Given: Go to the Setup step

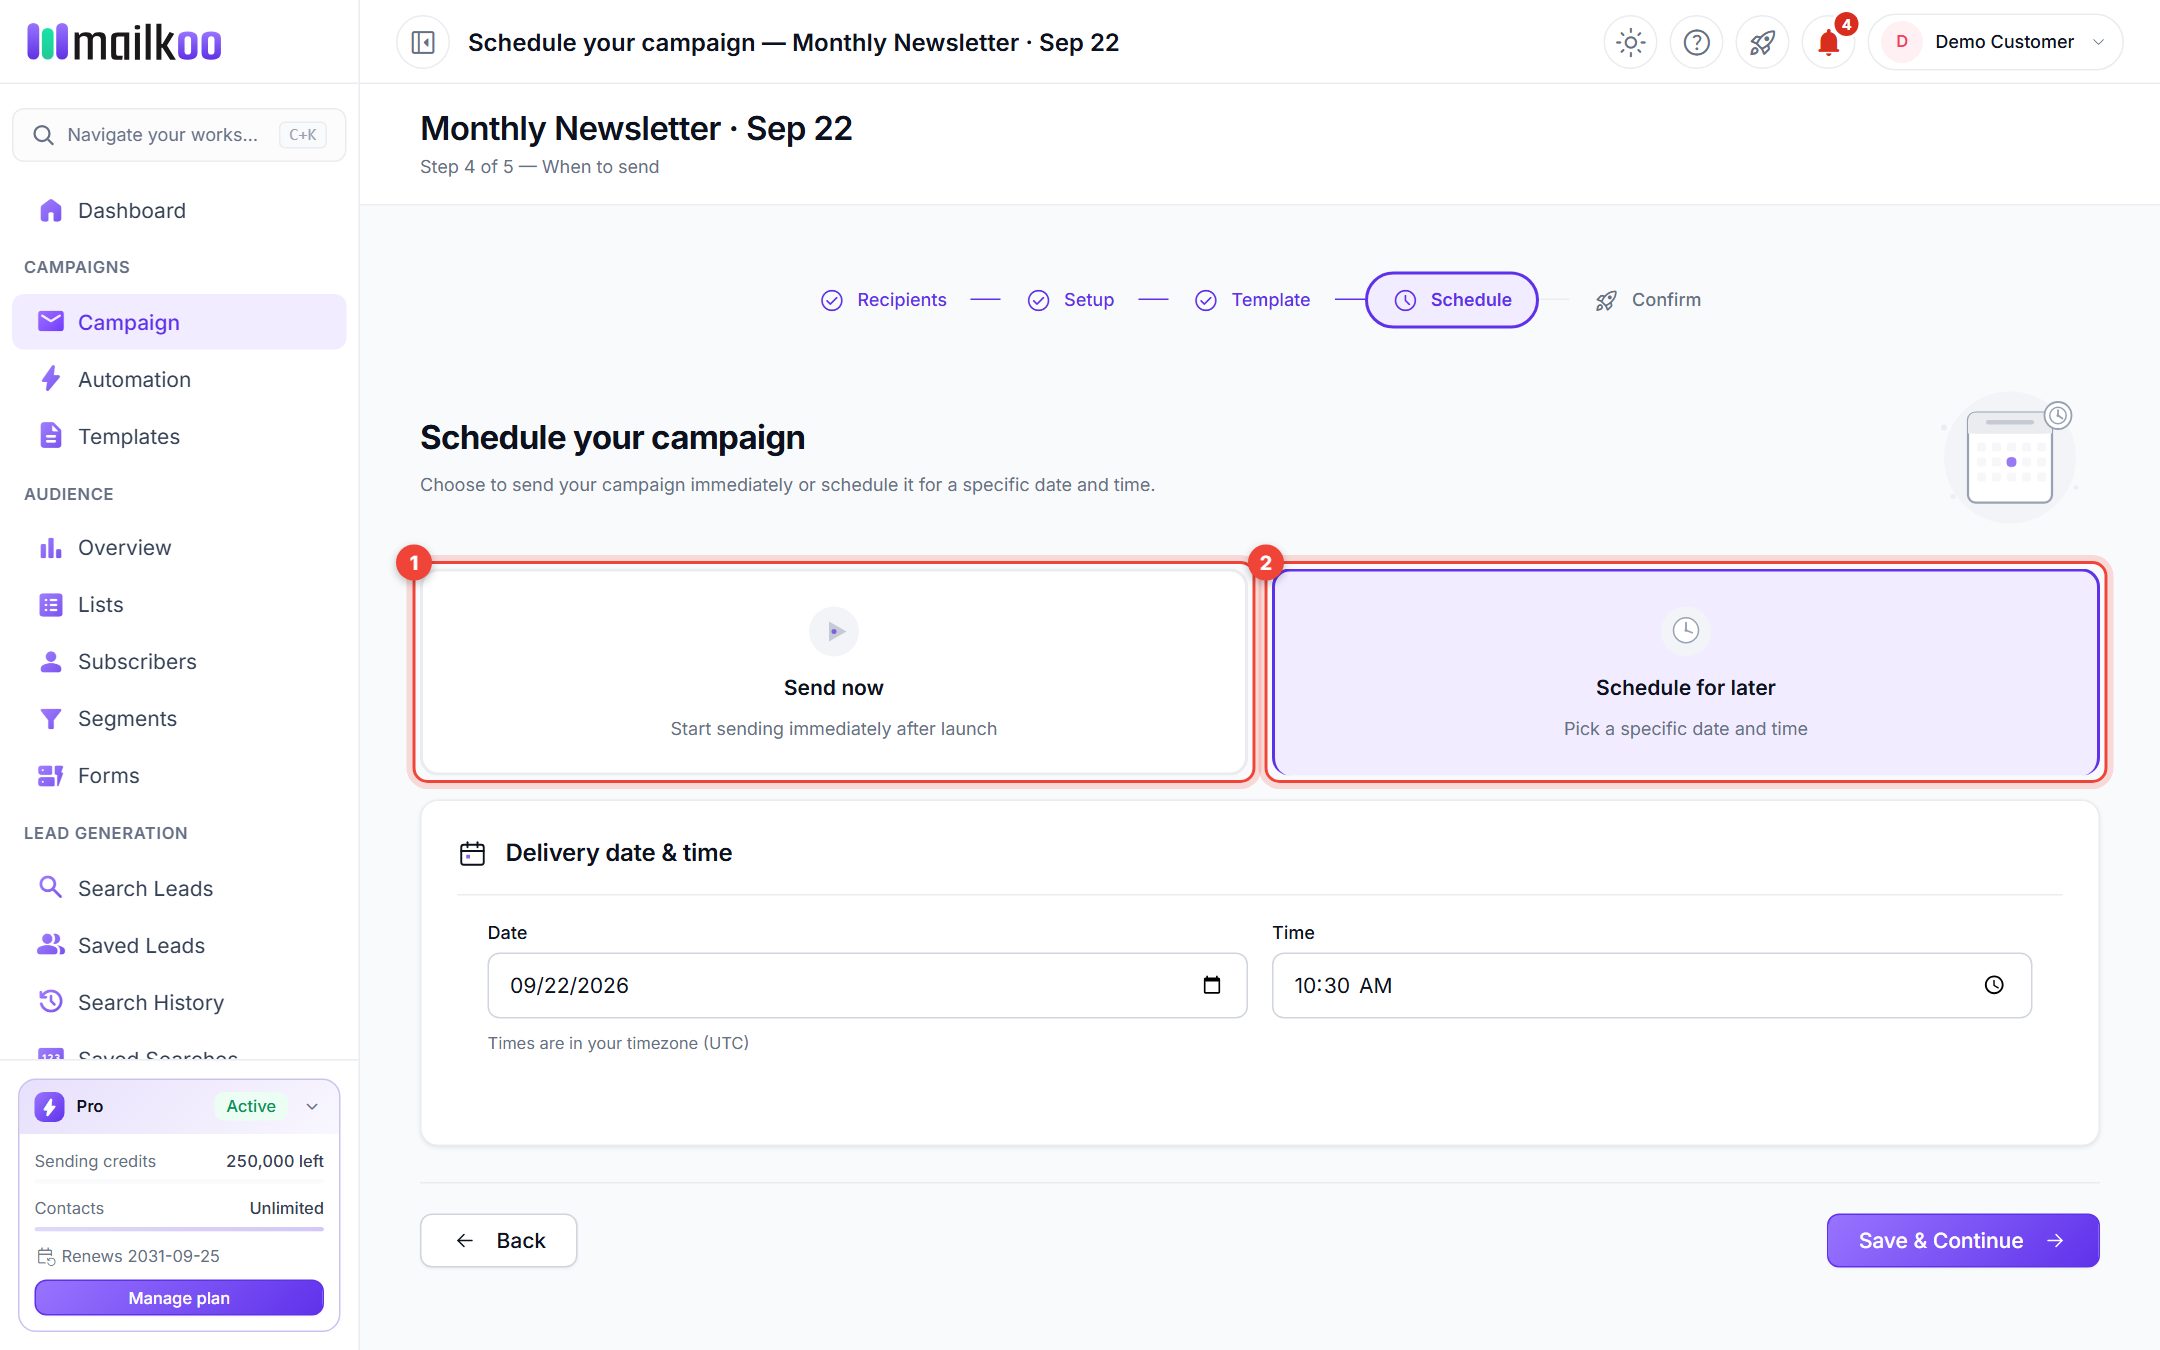Looking at the screenshot, I should [x=1070, y=300].
